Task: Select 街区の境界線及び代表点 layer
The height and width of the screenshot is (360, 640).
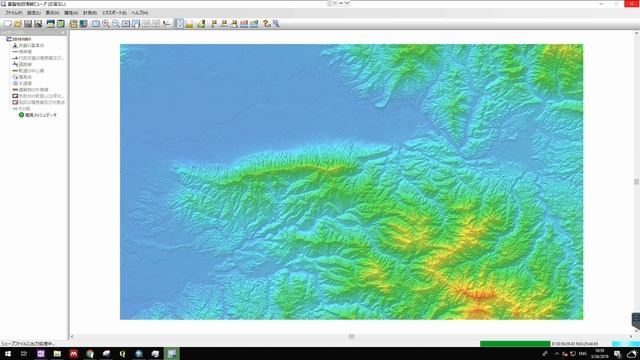Action: pos(42,102)
